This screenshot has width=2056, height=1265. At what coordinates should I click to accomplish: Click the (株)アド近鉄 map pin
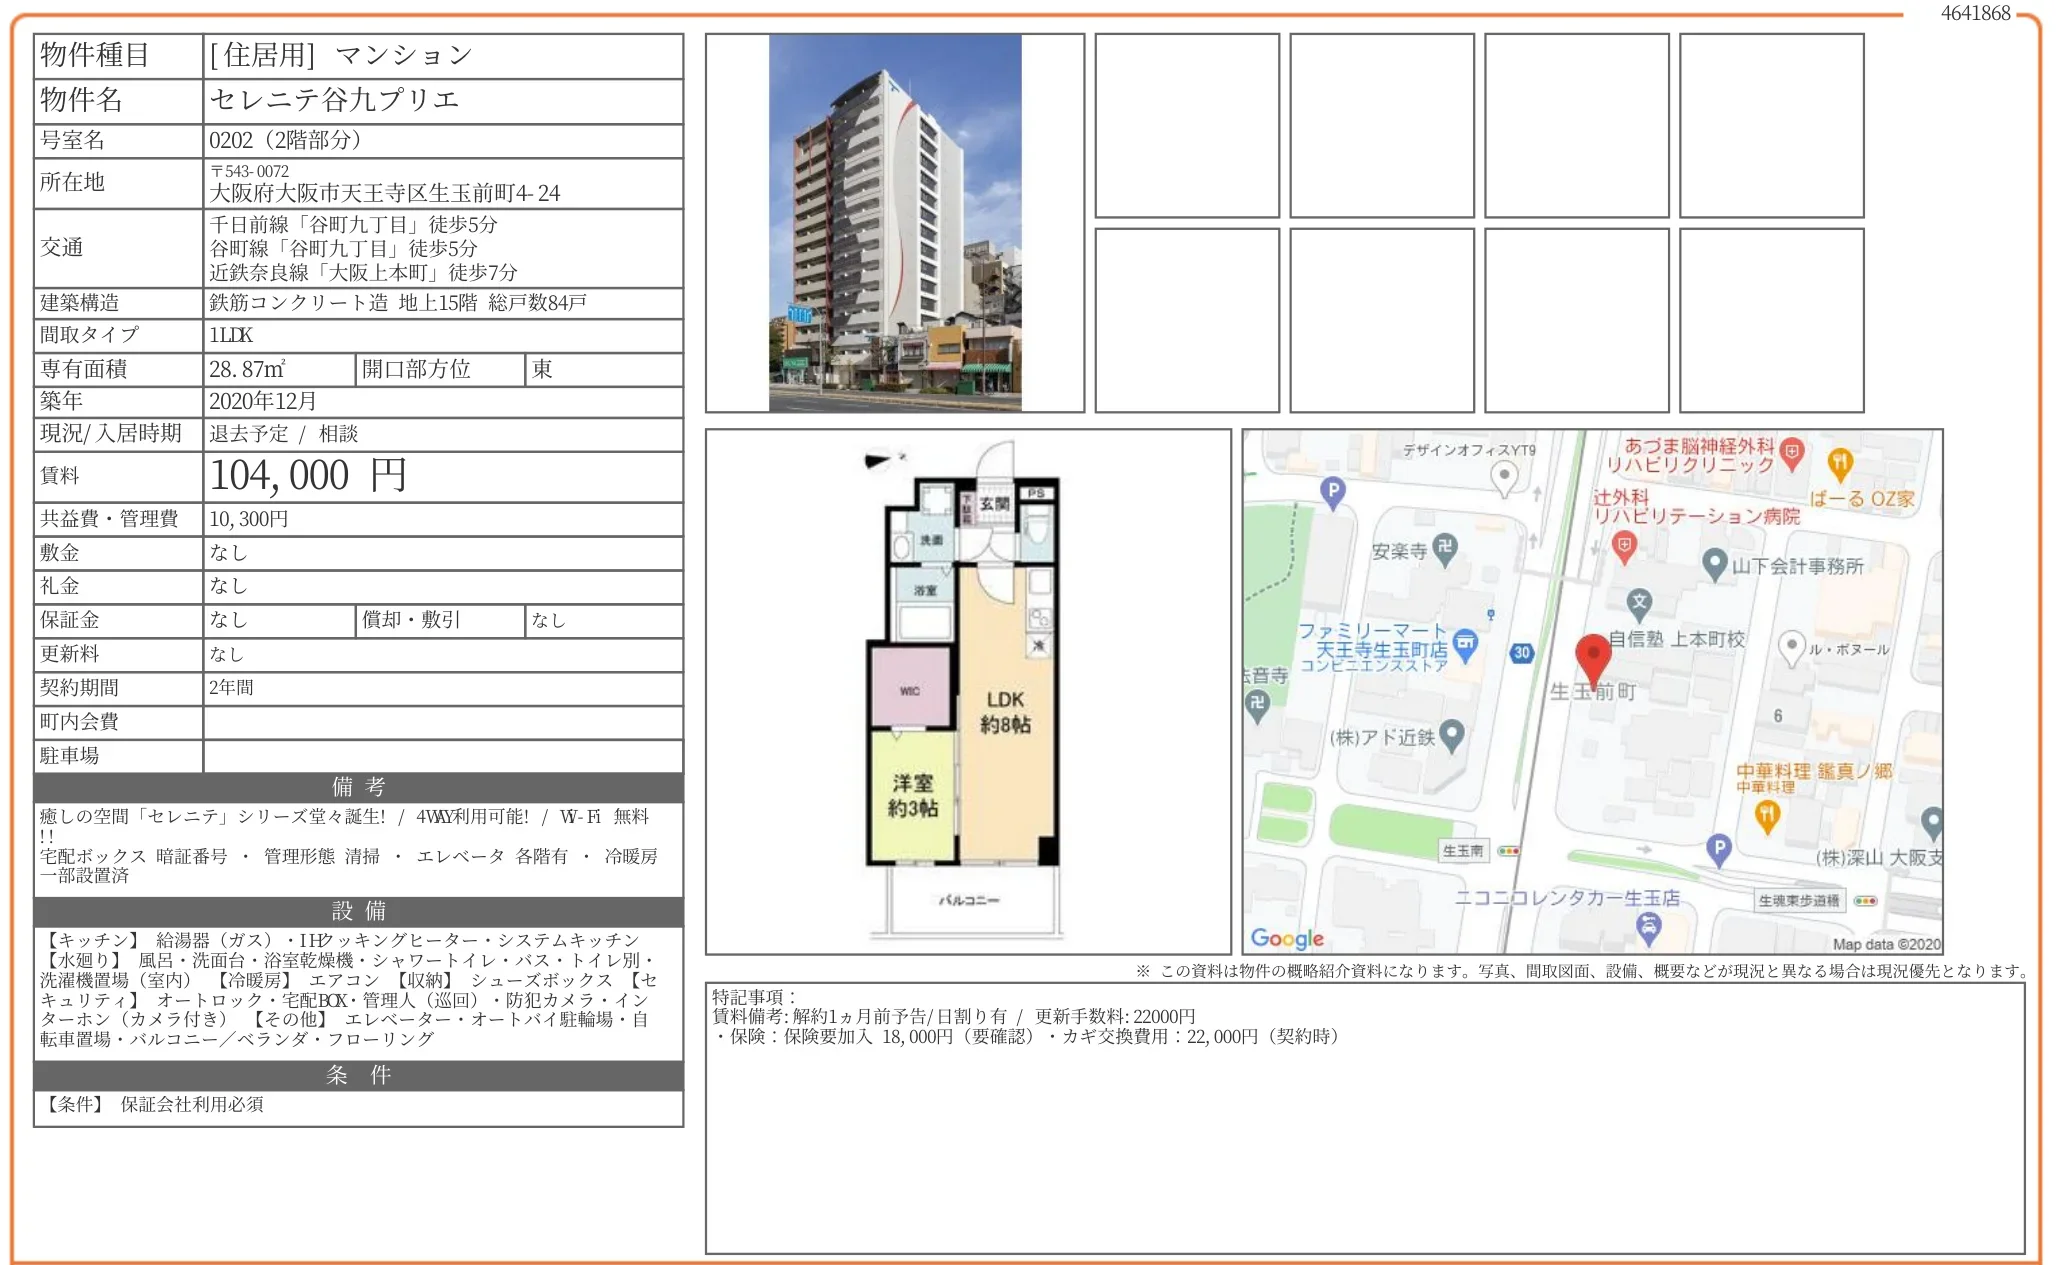tap(1452, 735)
